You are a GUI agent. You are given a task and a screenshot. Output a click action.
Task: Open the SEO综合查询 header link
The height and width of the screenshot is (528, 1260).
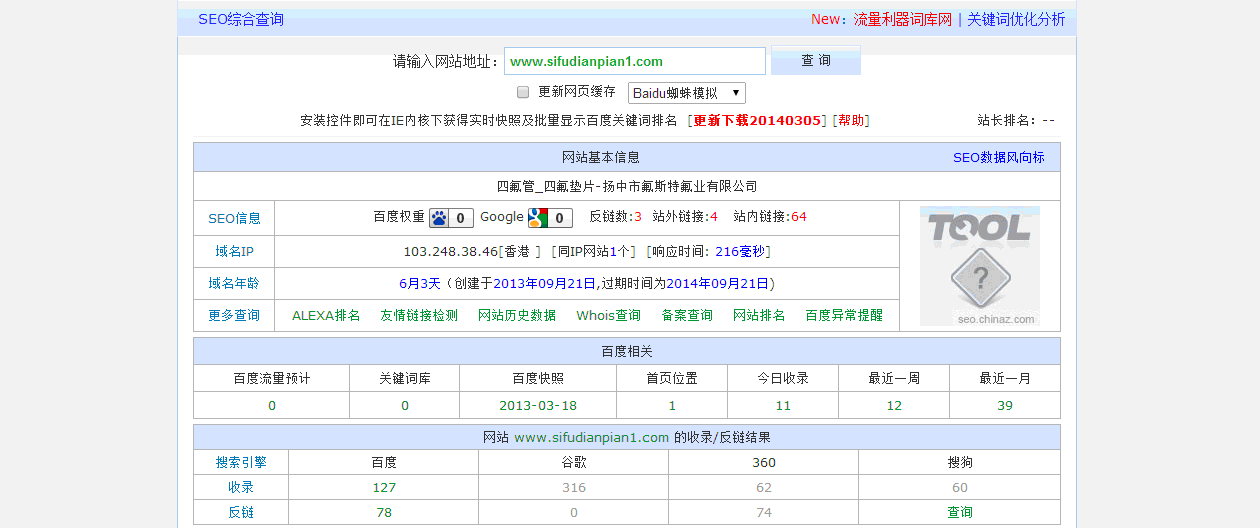tap(241, 19)
